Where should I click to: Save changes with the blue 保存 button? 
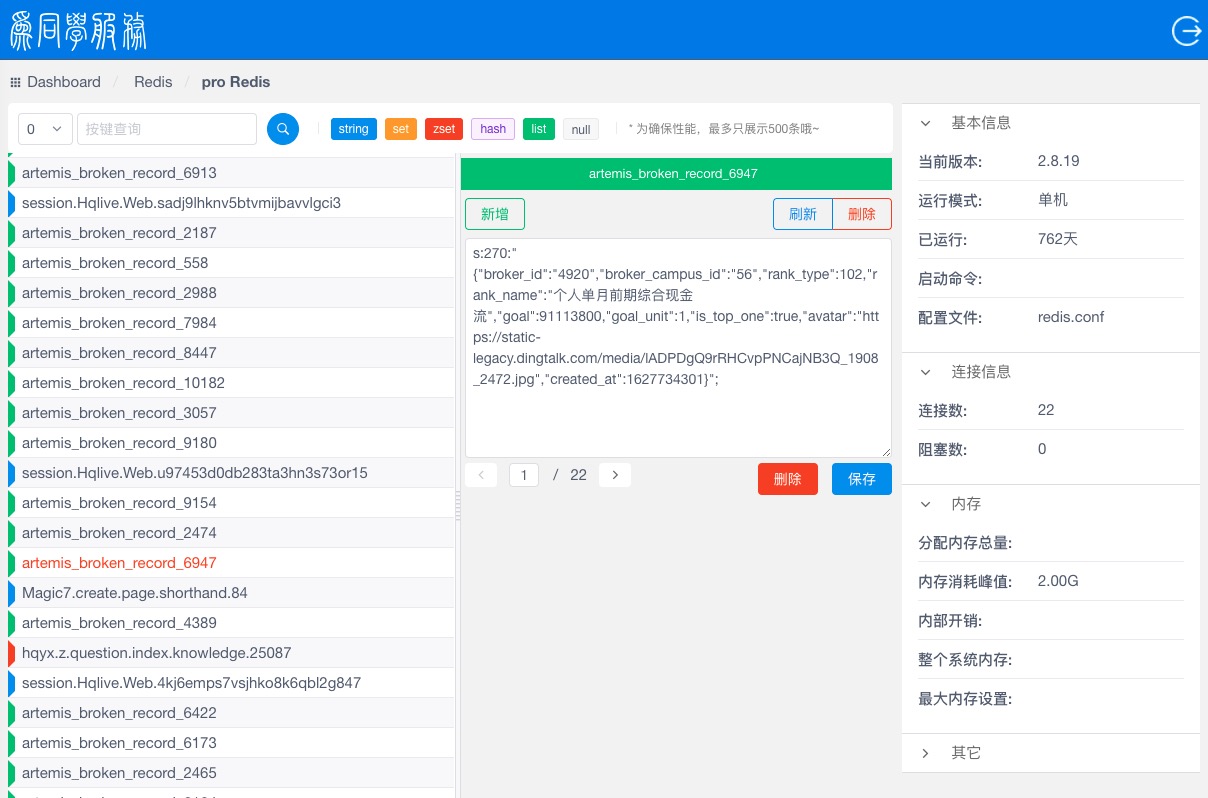861,479
